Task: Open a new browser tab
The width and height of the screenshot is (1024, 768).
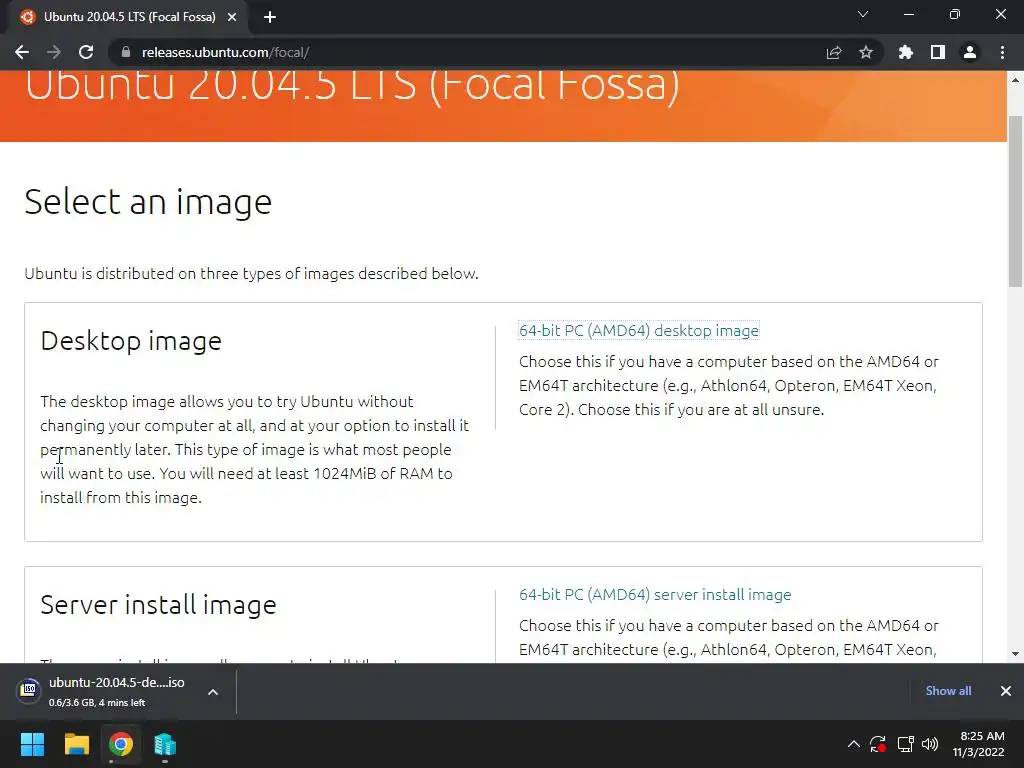Action: point(270,17)
